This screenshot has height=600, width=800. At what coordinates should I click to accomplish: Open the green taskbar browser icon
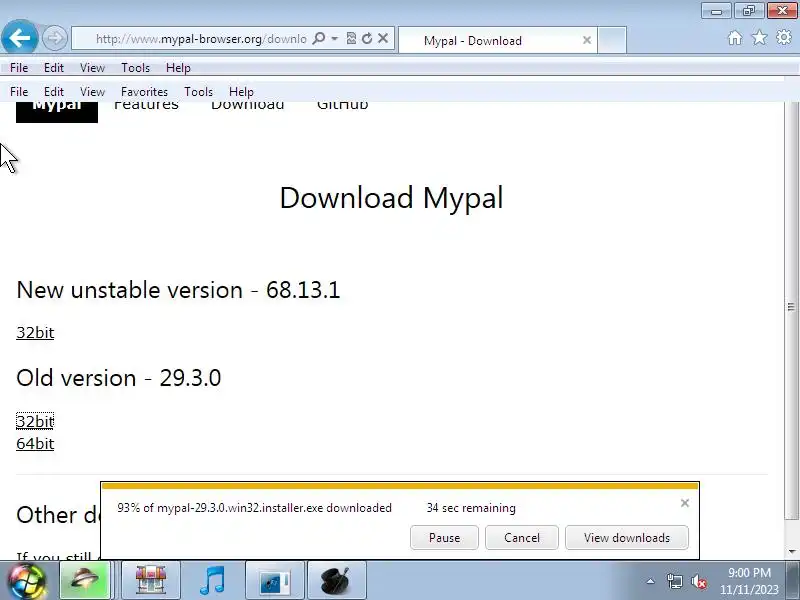(85, 580)
